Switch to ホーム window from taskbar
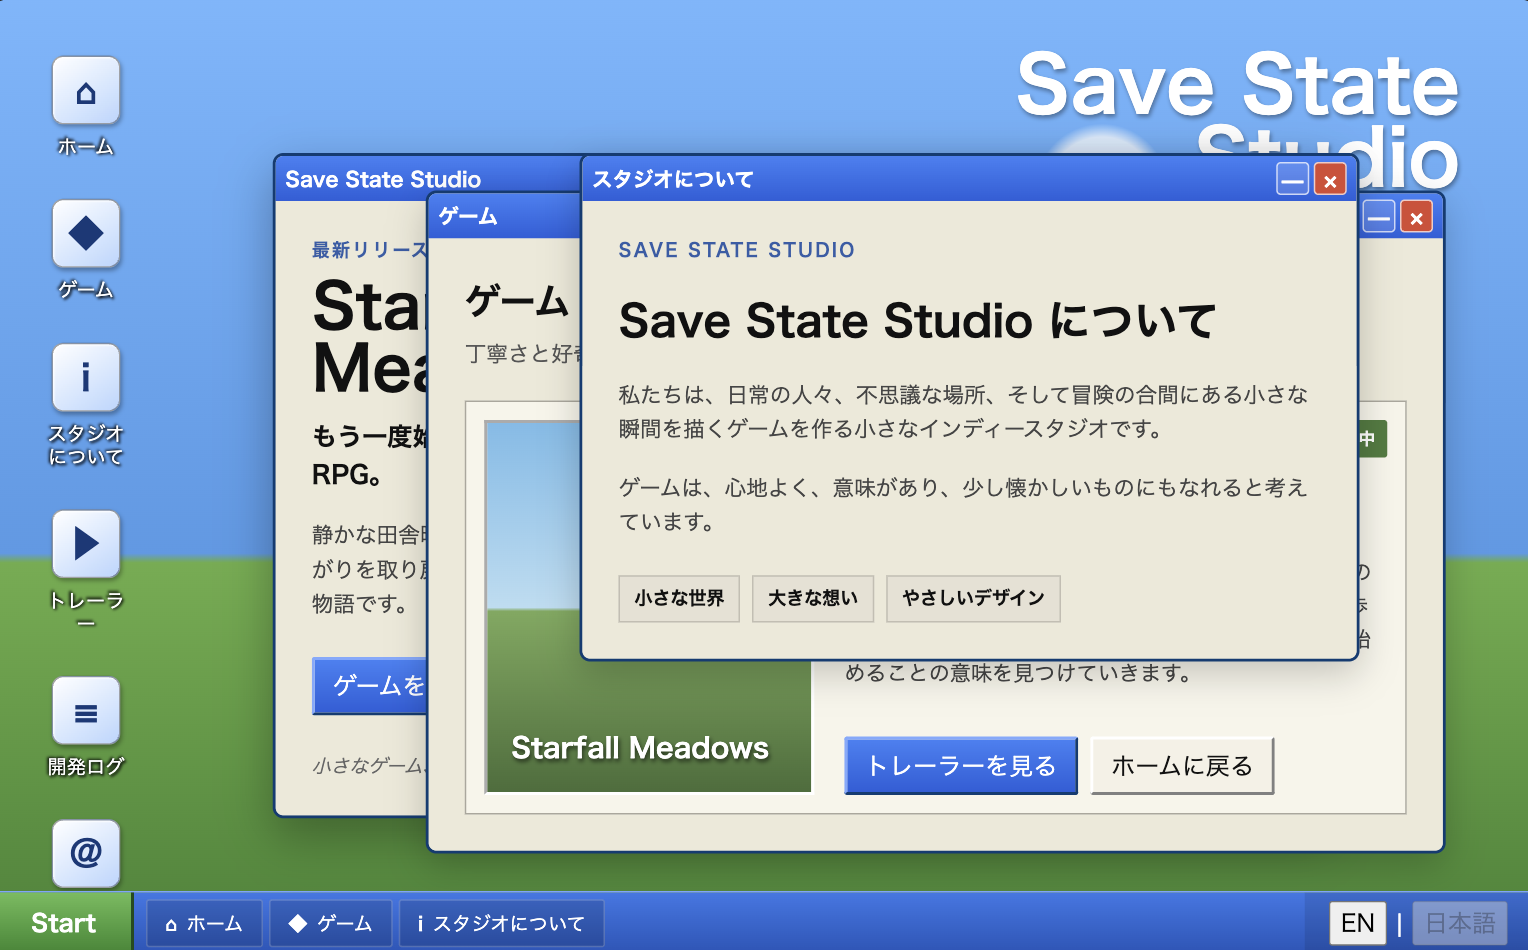 (205, 923)
